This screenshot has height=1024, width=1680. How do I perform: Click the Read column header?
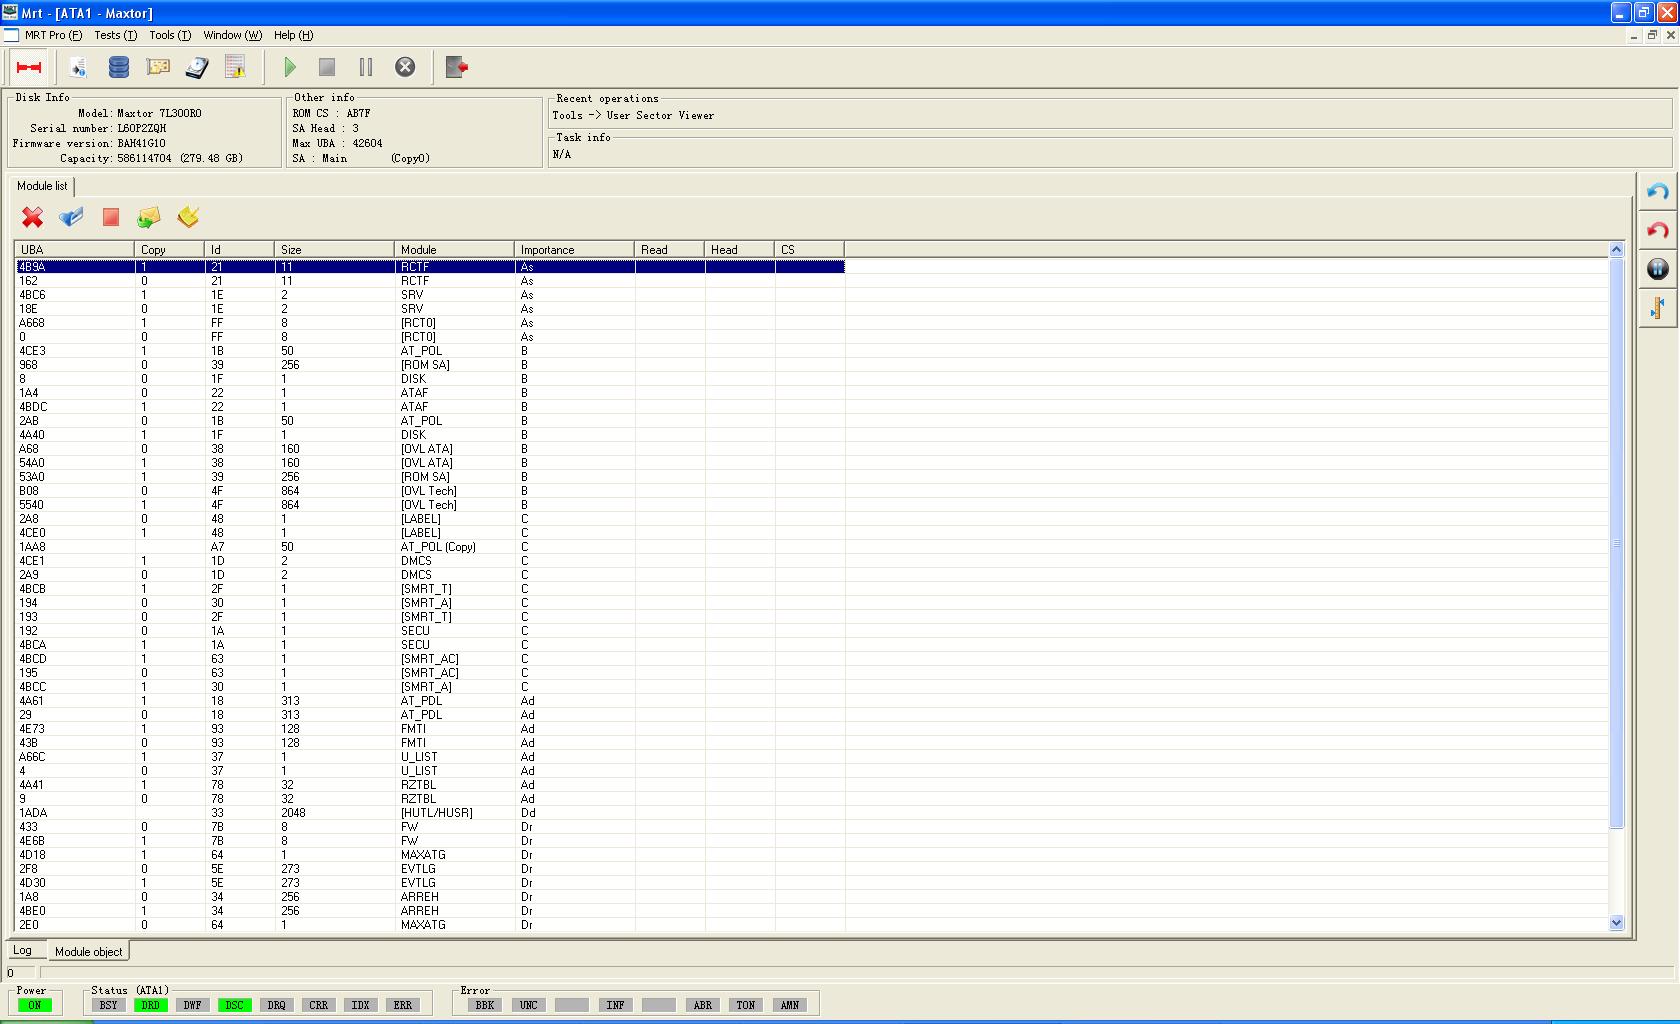pyautogui.click(x=670, y=250)
